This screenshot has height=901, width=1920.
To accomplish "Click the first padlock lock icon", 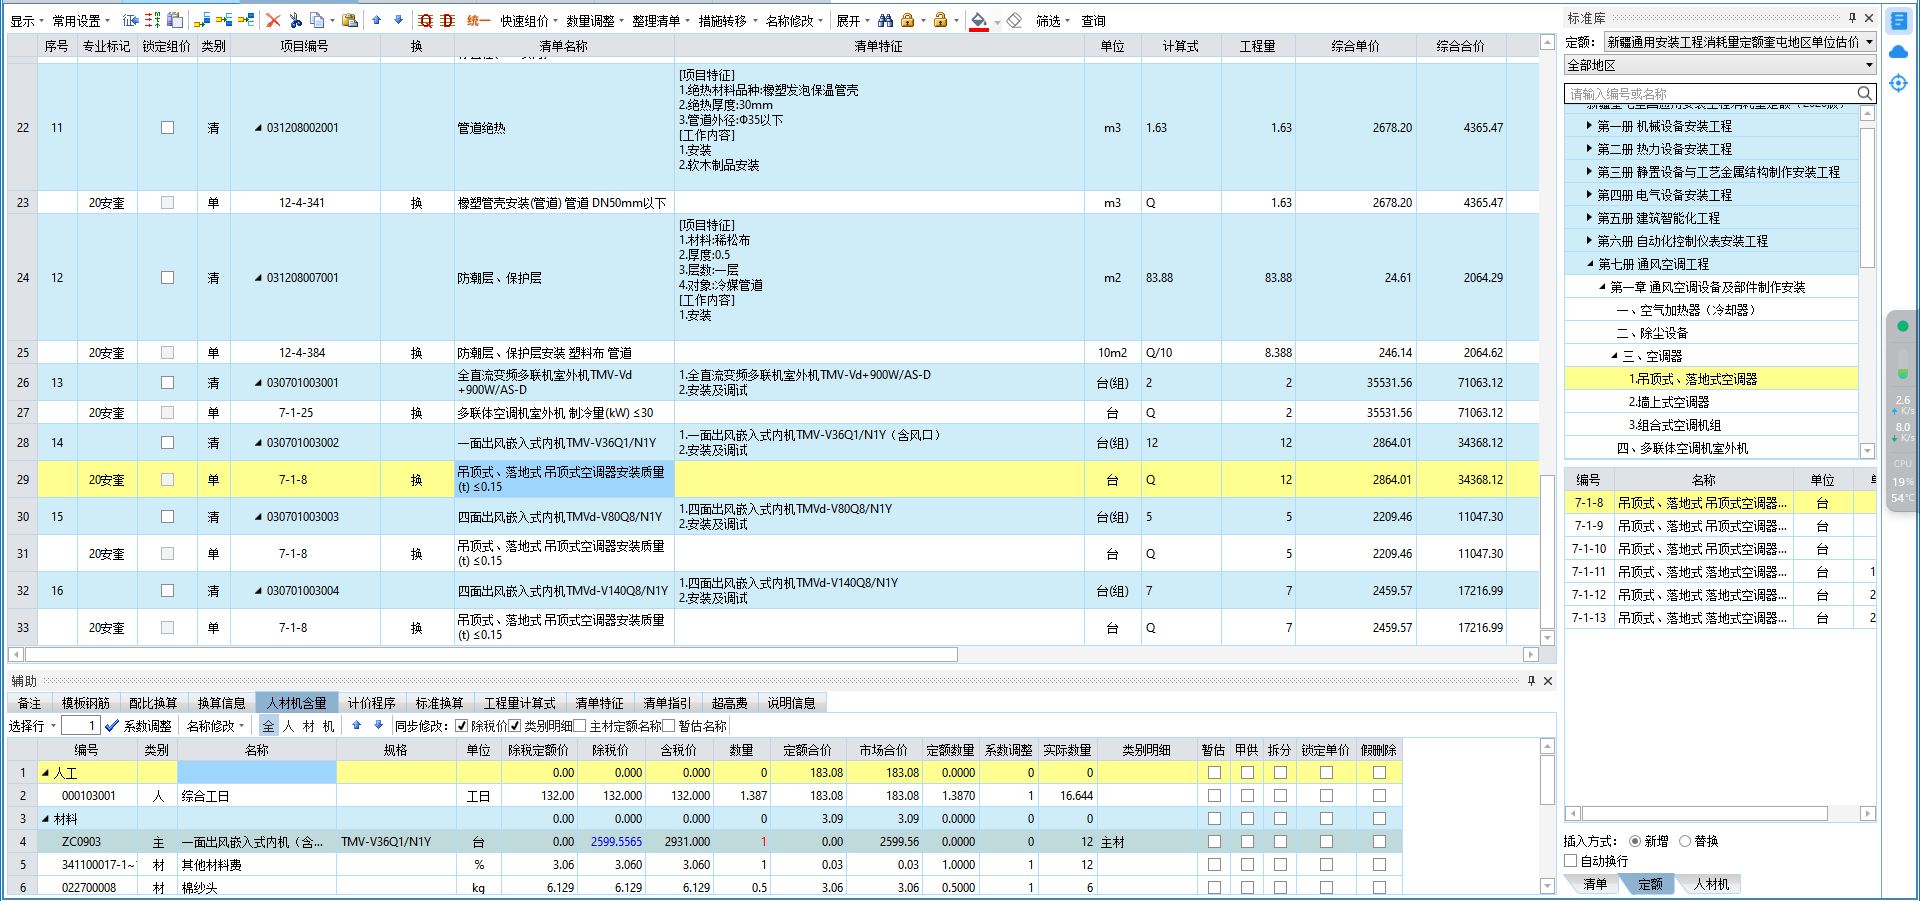I will [x=907, y=20].
